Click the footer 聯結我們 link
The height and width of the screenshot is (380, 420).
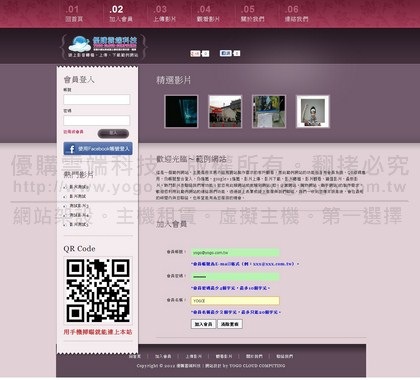(x=284, y=356)
